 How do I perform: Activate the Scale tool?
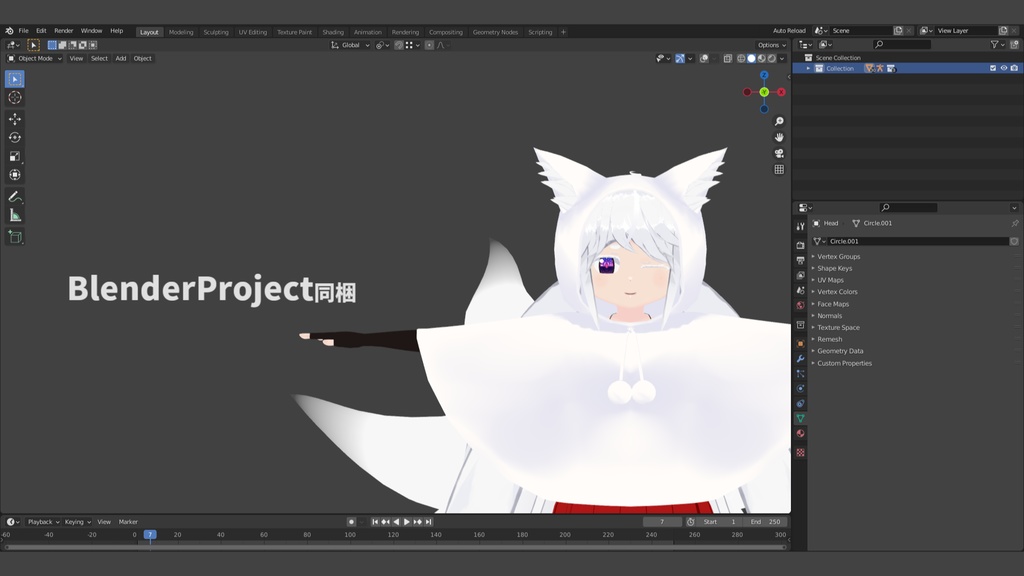coord(15,156)
